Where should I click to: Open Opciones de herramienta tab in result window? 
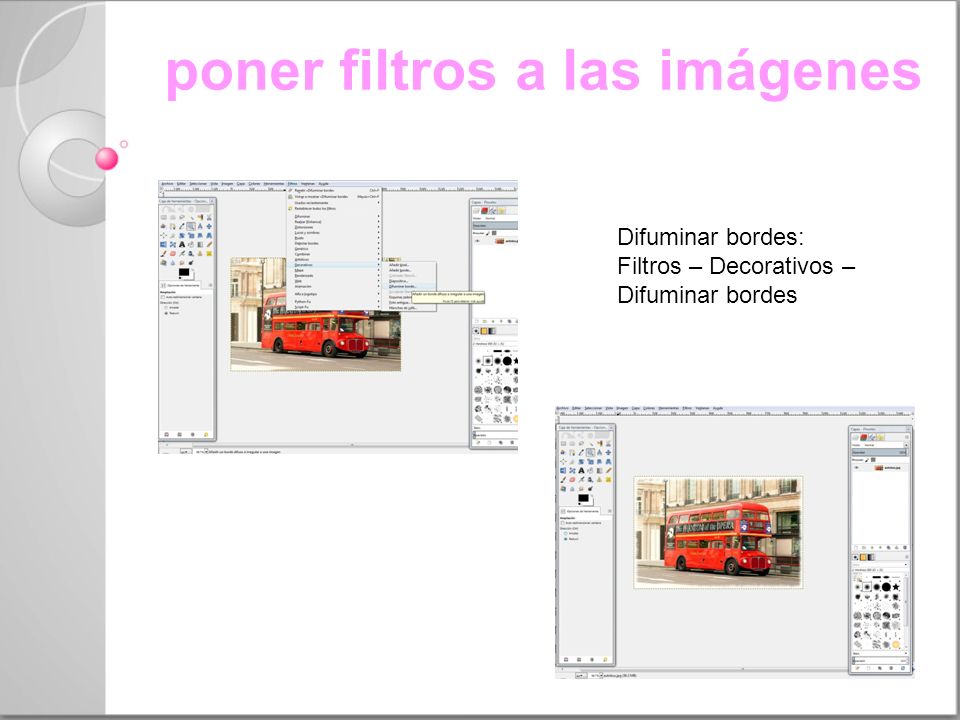pyautogui.click(x=580, y=511)
